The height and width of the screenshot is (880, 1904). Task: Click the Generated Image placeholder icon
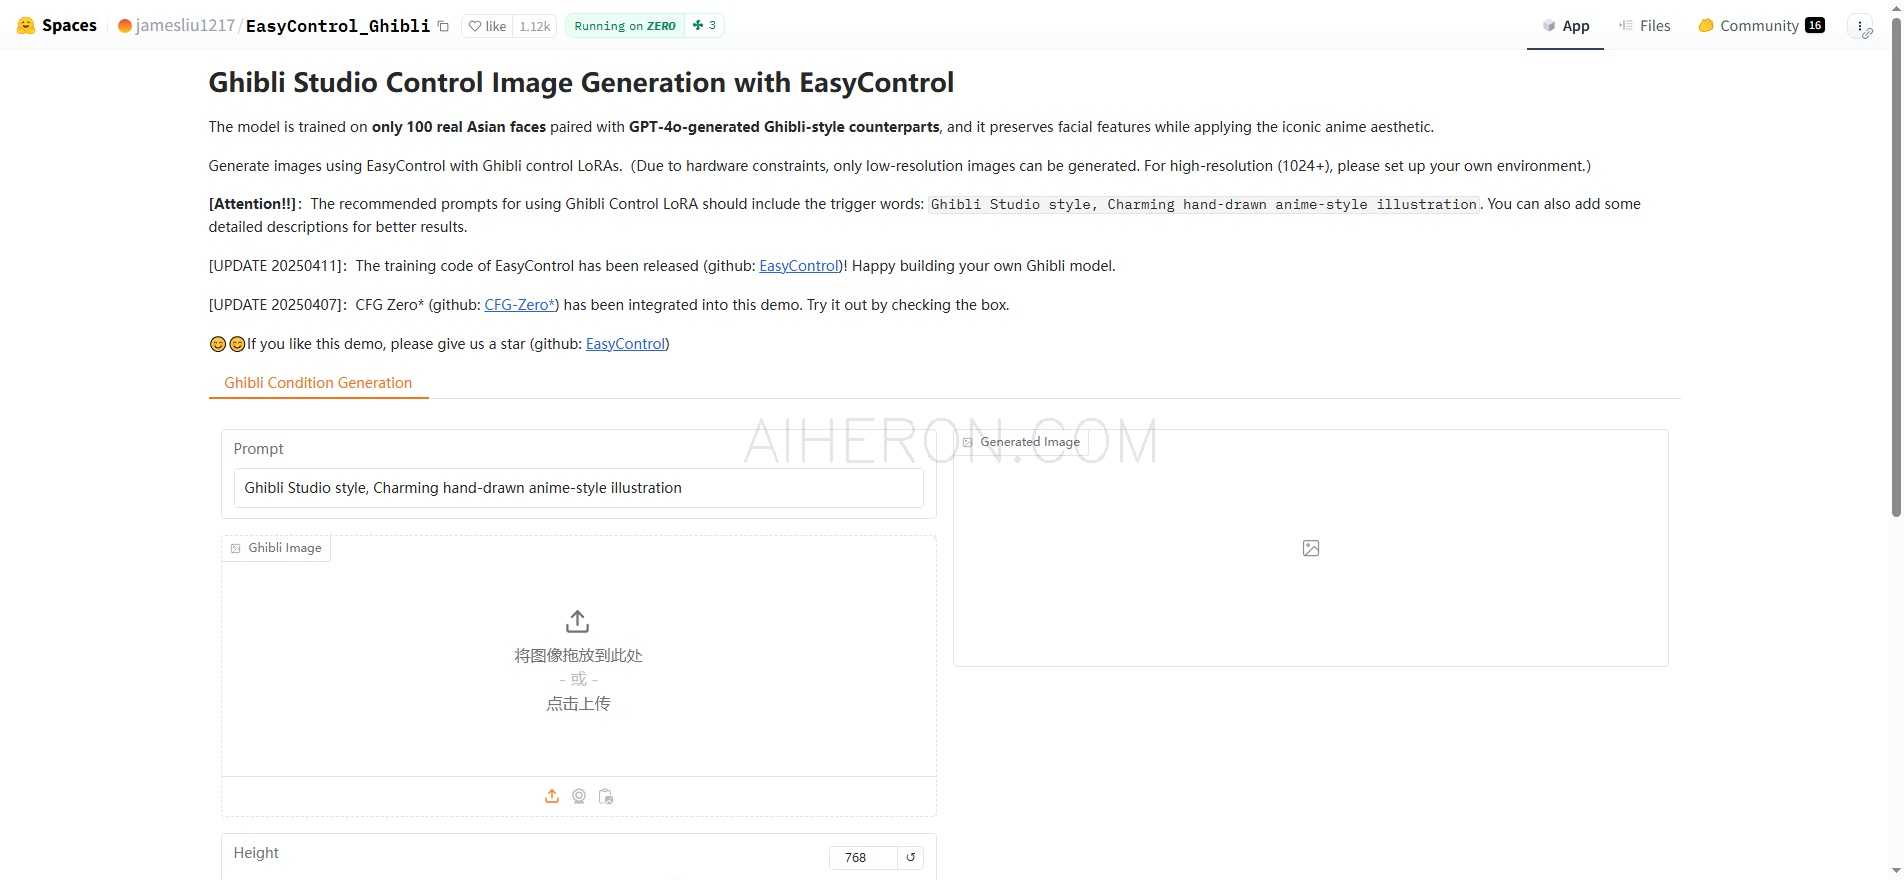coord(1311,548)
